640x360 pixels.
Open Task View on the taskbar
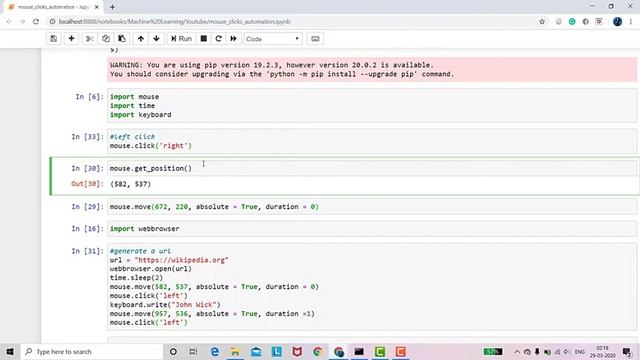(x=193, y=351)
